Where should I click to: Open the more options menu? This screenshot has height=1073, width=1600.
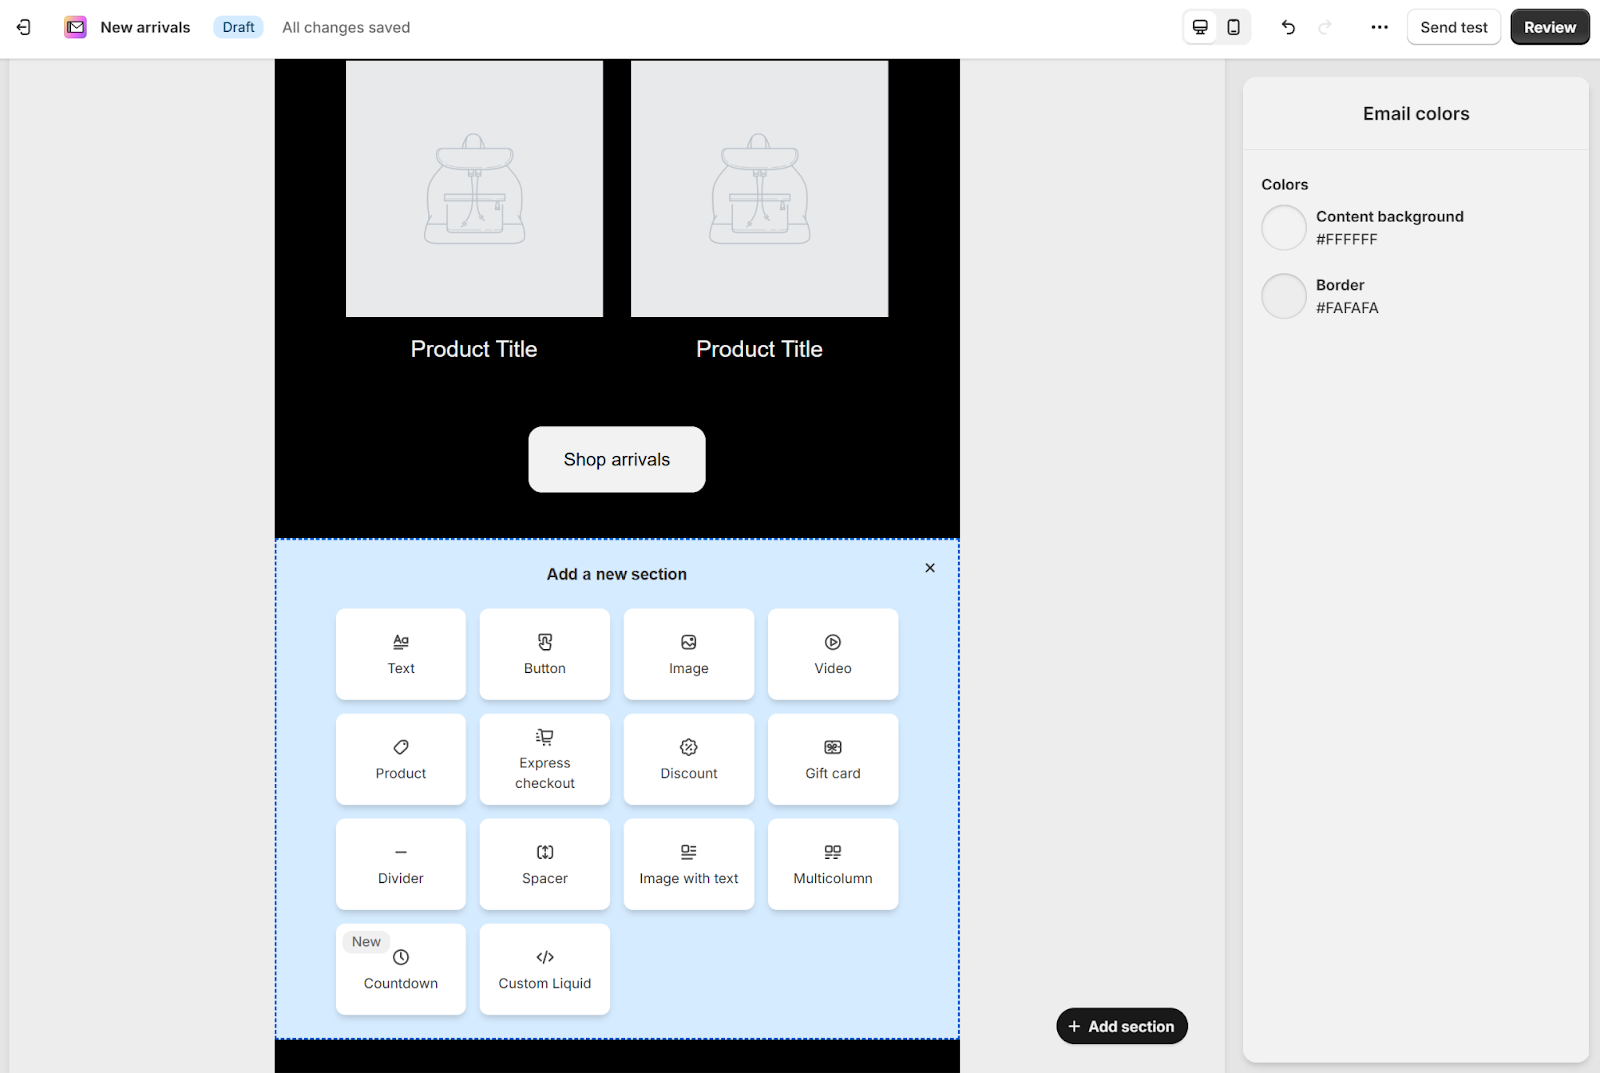[x=1379, y=27]
